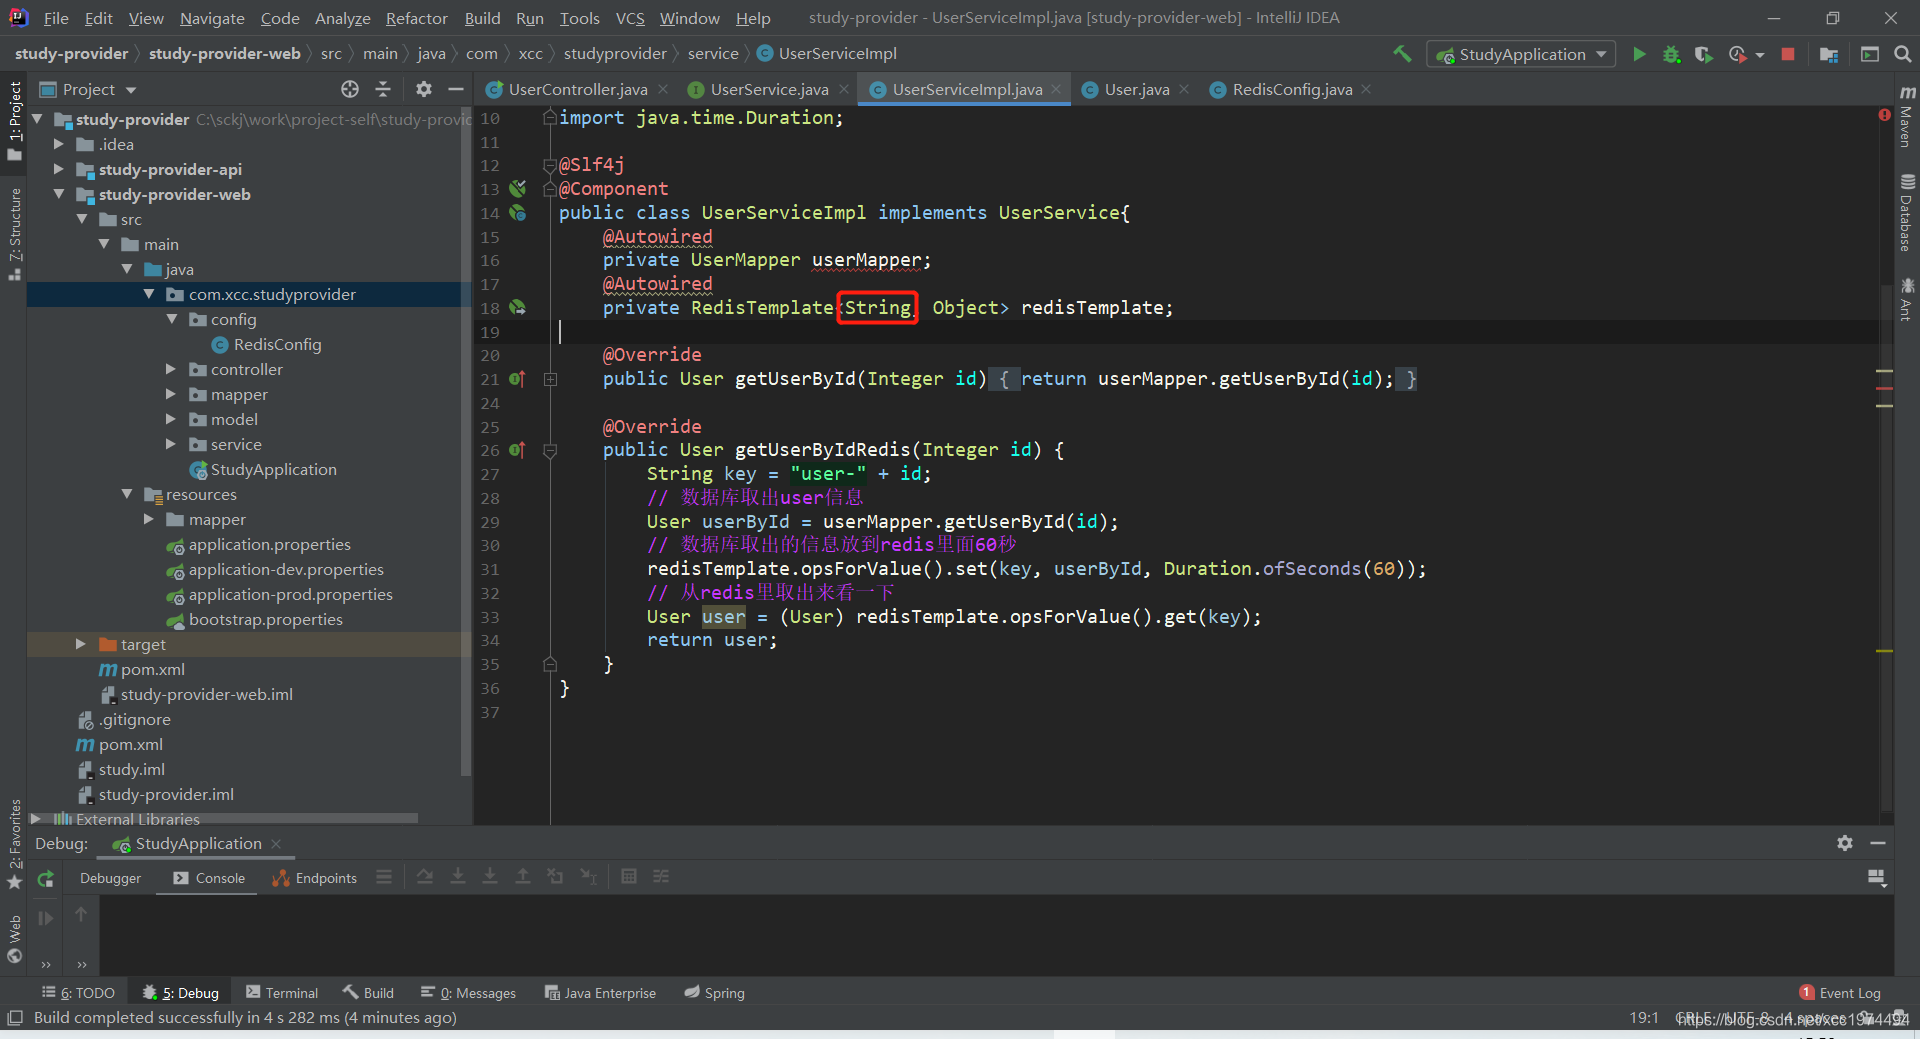The width and height of the screenshot is (1920, 1039).
Task: Toggle the Favorites side panel
Action: 14,843
